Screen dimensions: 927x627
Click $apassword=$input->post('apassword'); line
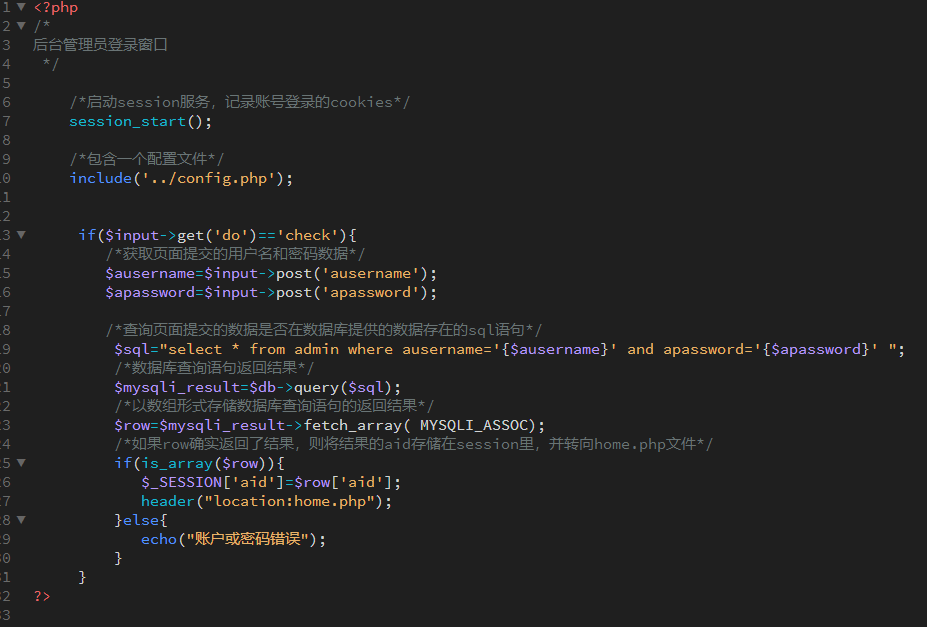271,293
